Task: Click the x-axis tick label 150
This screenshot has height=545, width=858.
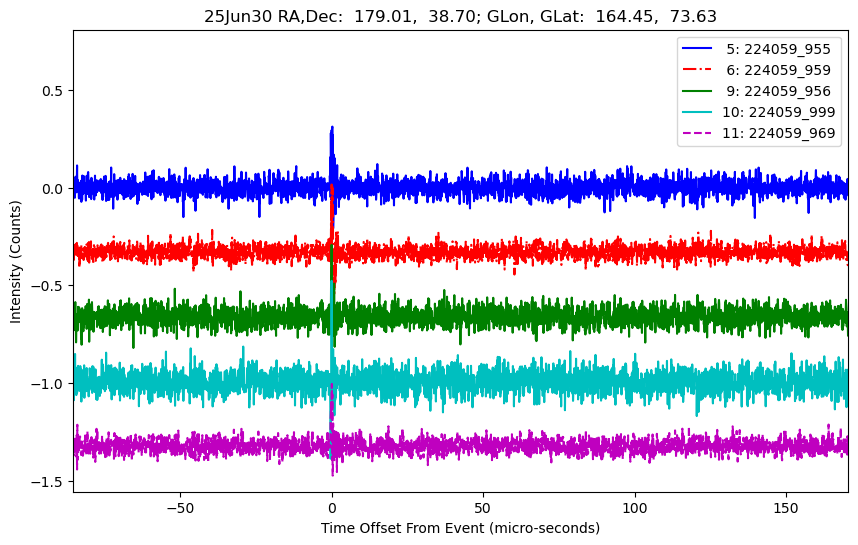Action: point(786,508)
